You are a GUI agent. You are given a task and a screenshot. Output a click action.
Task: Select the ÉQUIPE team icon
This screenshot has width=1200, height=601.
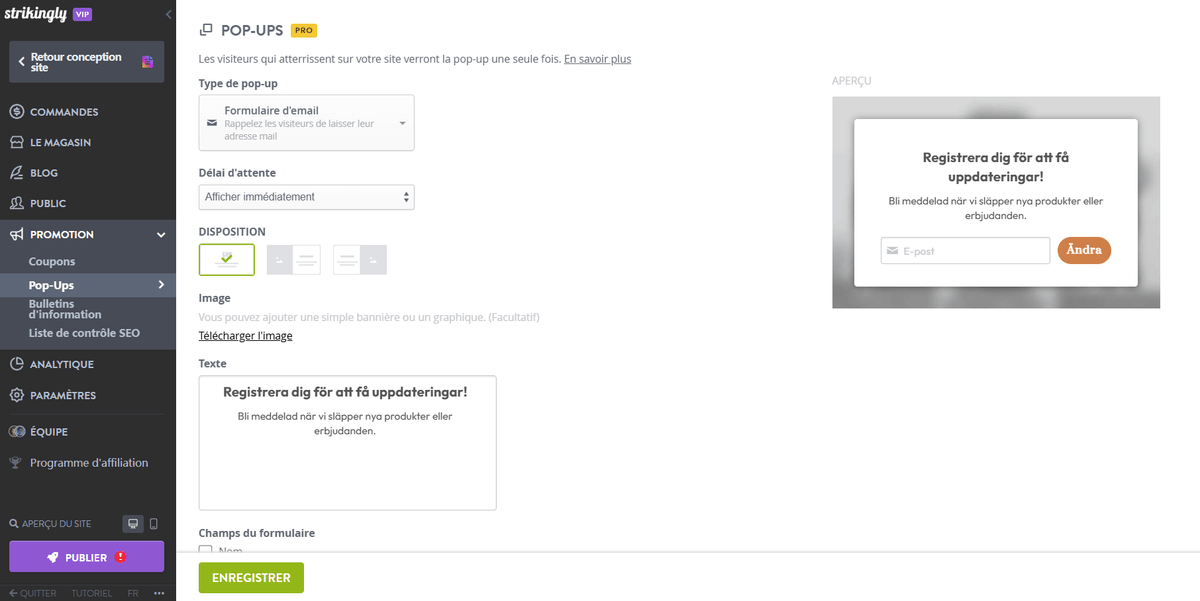tap(14, 431)
